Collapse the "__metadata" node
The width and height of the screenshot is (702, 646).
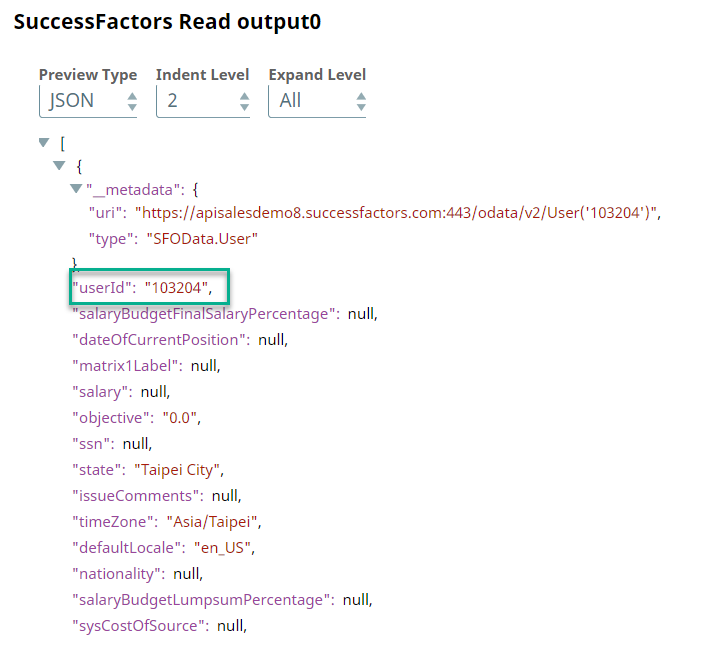[x=76, y=188]
